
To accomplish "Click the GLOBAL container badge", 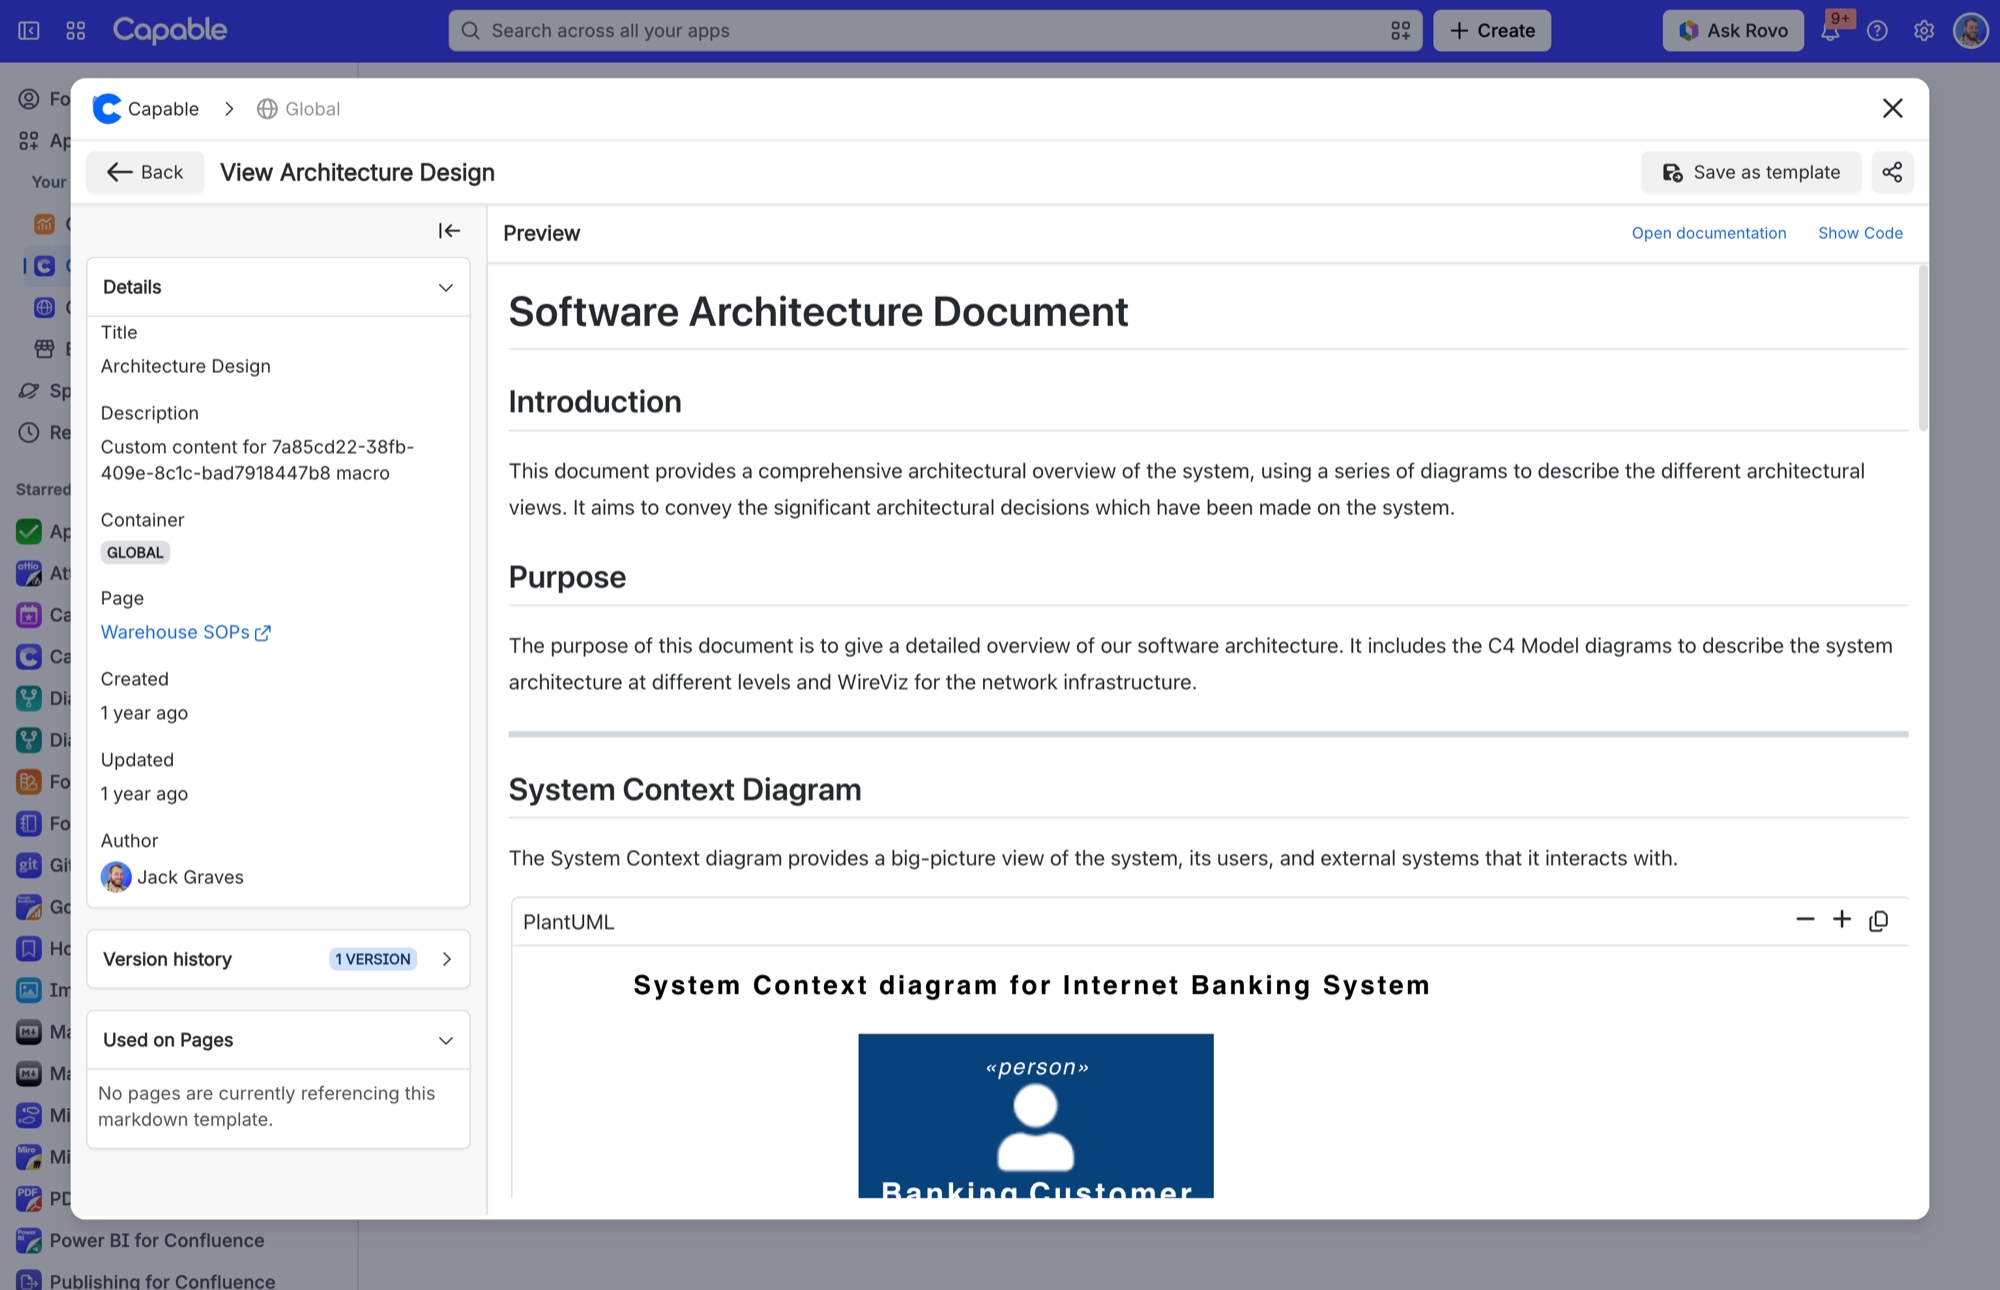I will pos(135,552).
